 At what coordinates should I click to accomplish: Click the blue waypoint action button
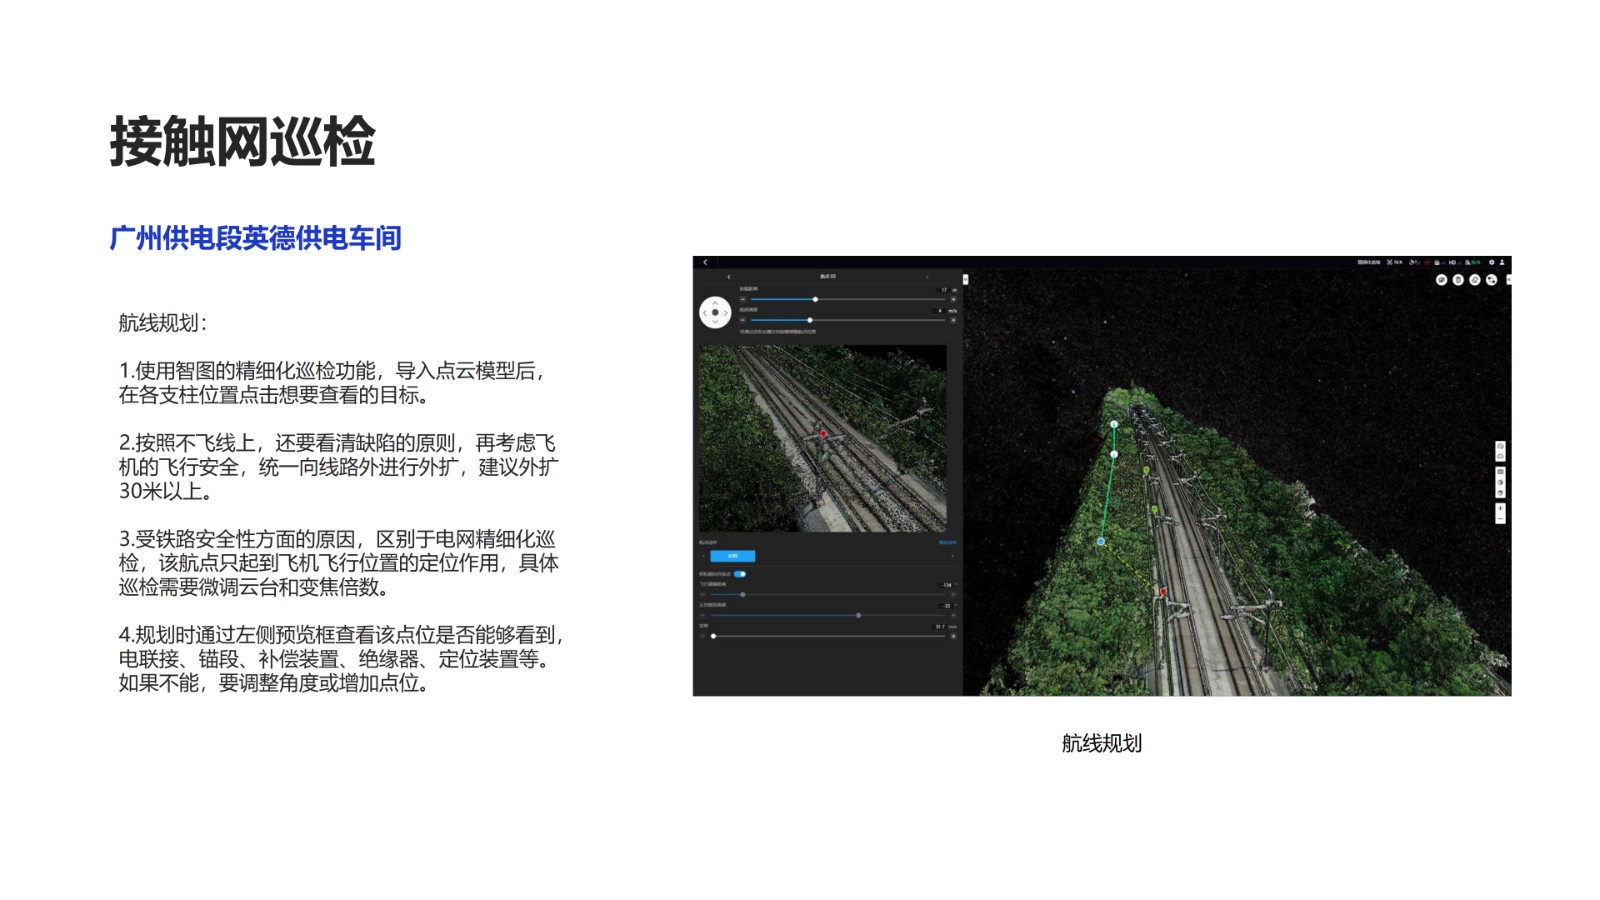tap(733, 556)
